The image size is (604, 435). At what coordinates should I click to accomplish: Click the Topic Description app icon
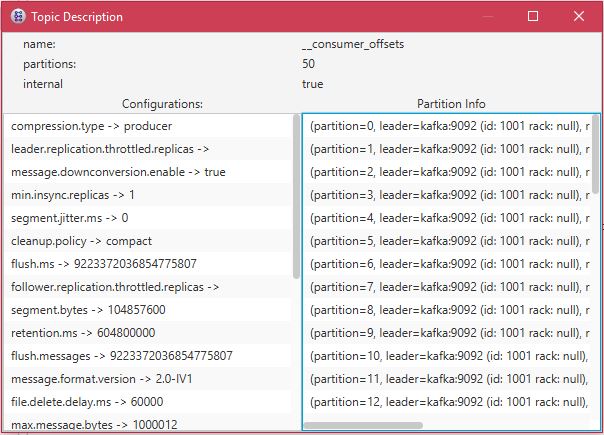click(x=16, y=17)
